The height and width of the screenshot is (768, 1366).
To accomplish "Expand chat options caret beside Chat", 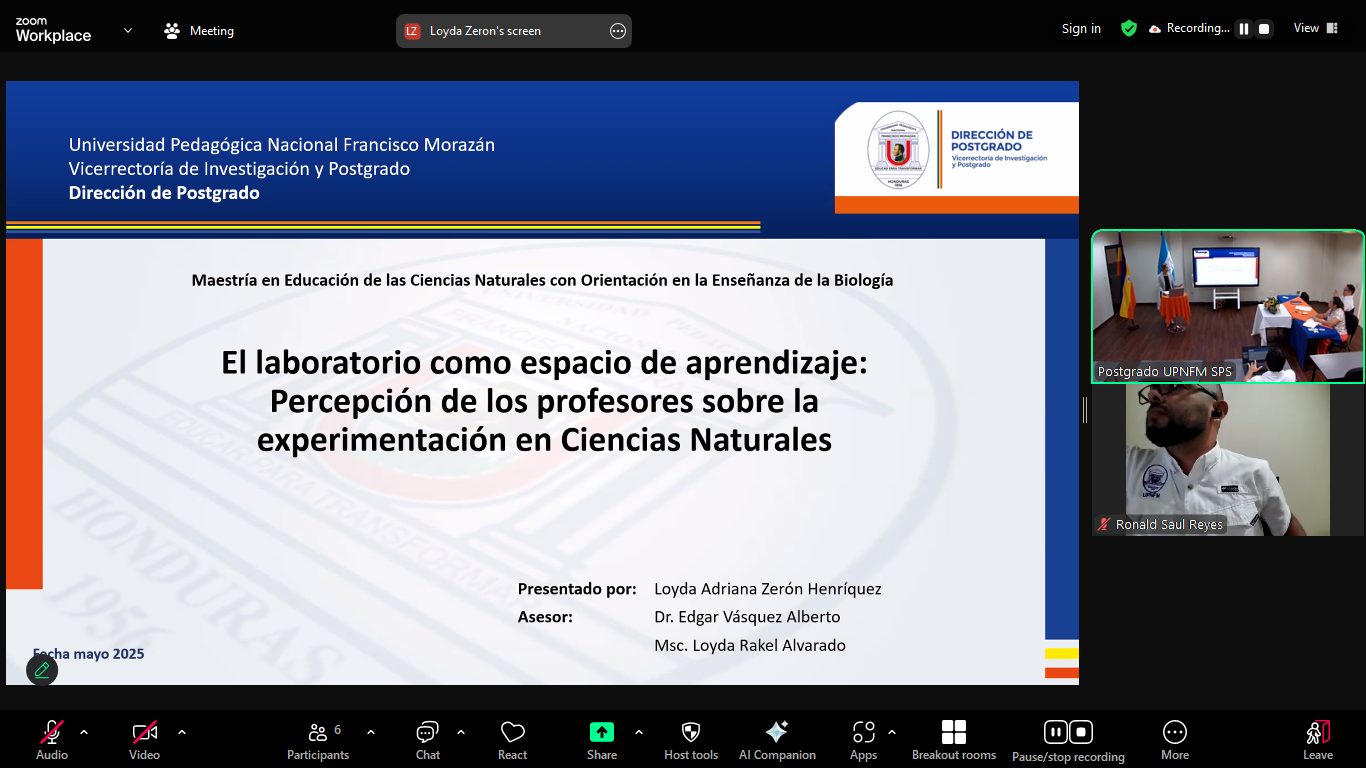I will (x=461, y=732).
